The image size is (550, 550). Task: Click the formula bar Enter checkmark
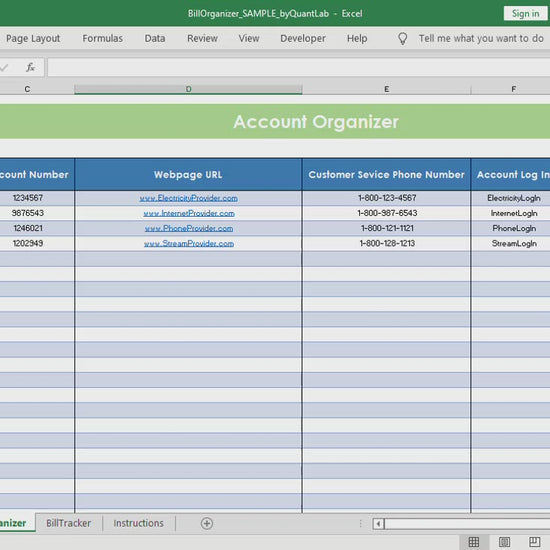click(4, 67)
